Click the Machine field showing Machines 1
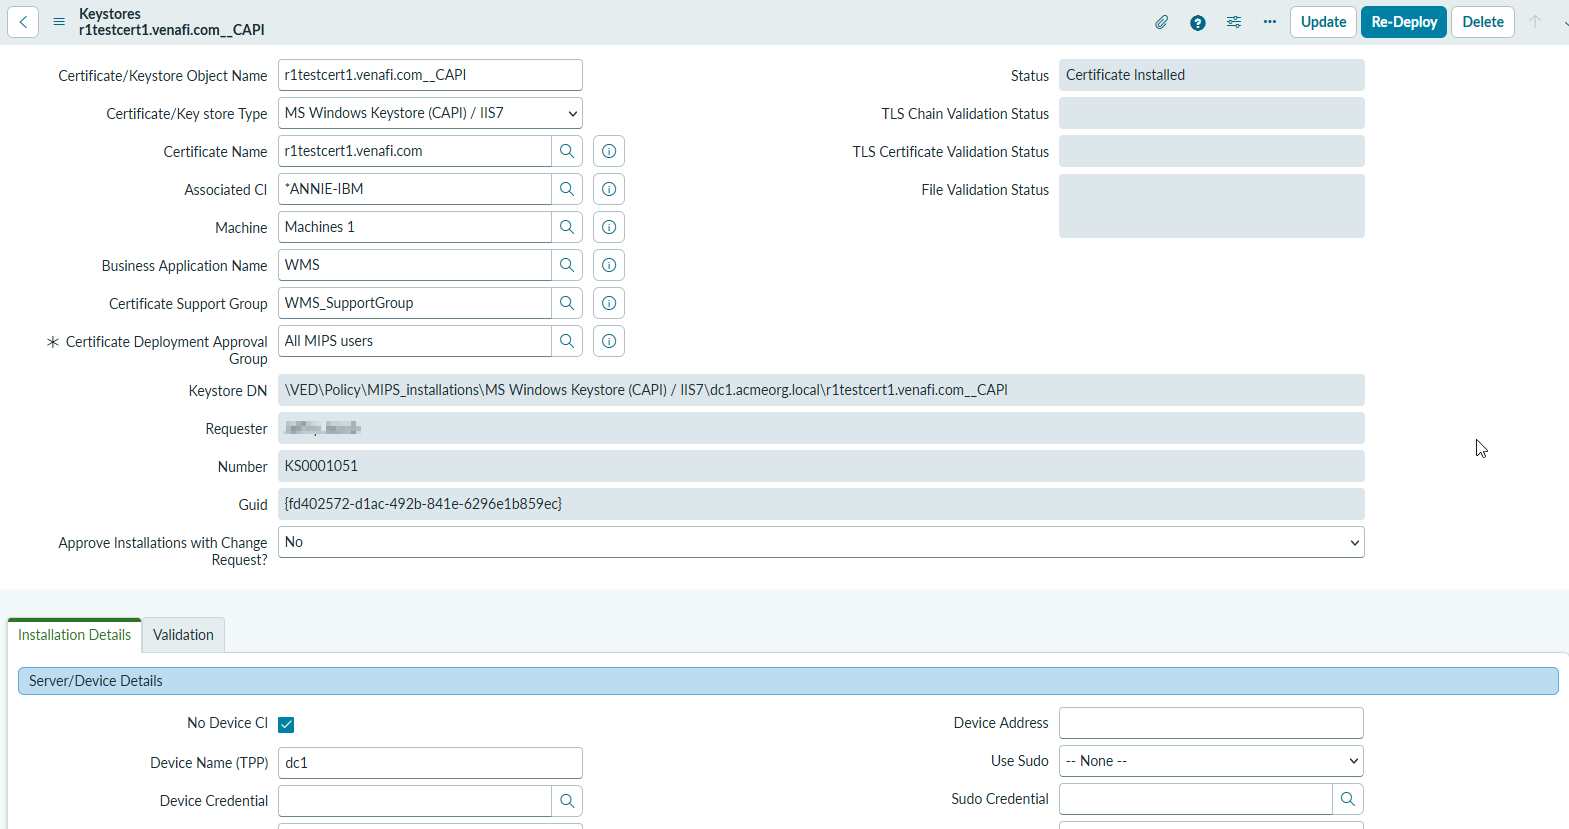Viewport: 1569px width, 829px height. pyautogui.click(x=414, y=227)
